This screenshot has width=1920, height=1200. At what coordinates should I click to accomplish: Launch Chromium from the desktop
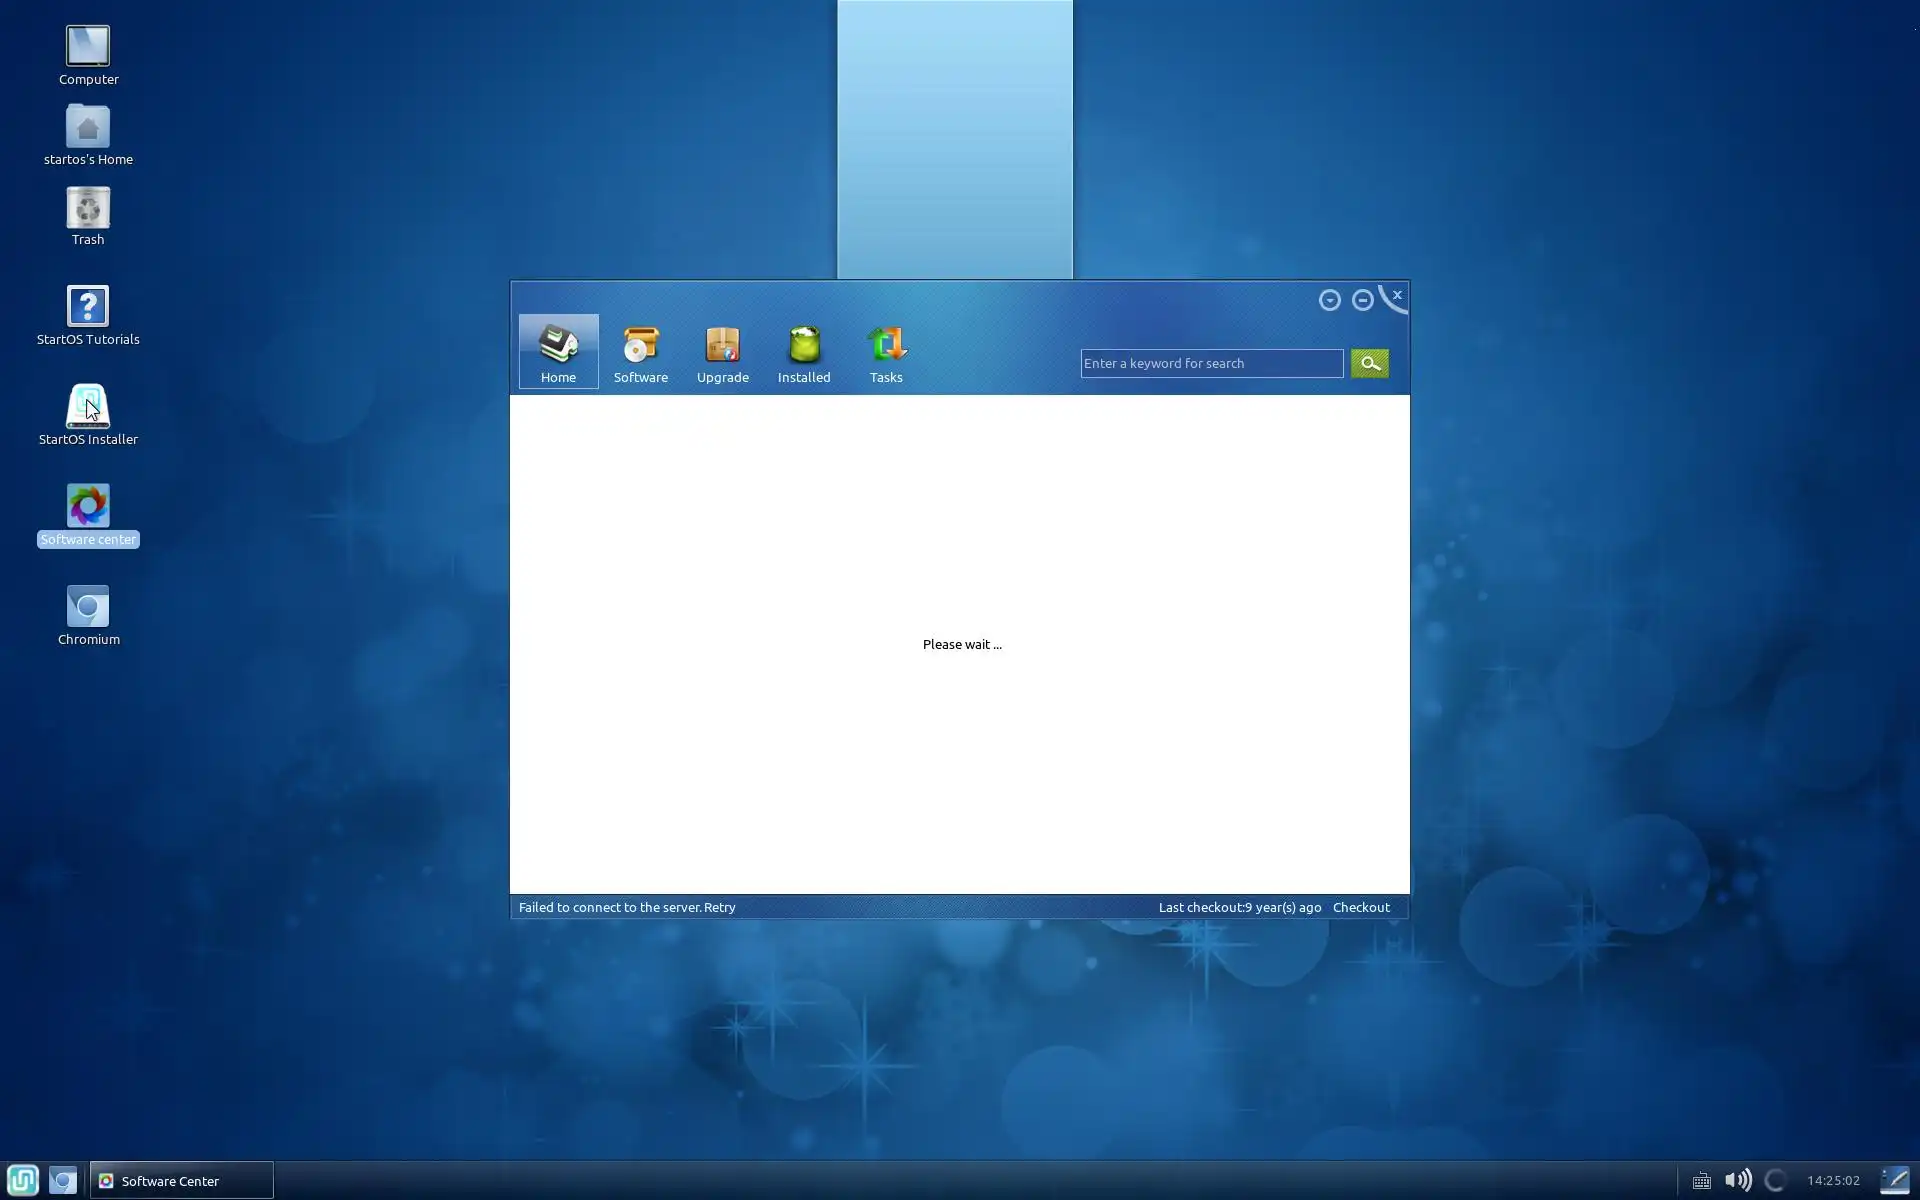[88, 614]
